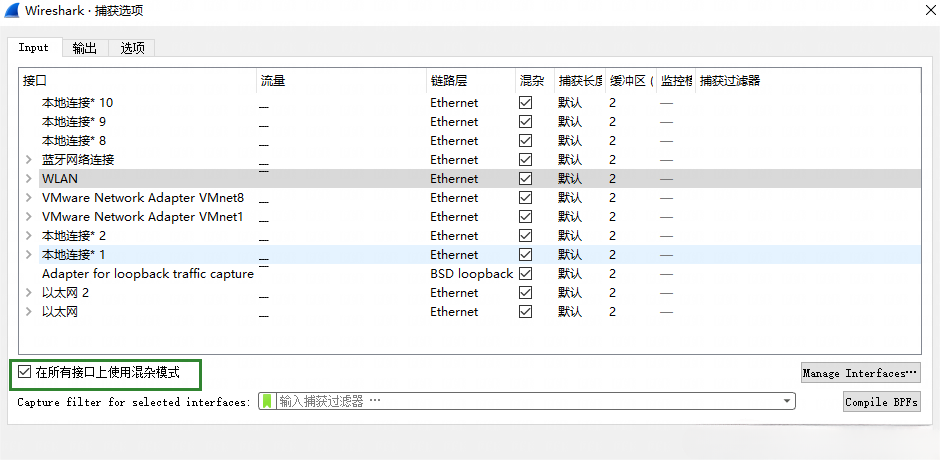Toggle promiscuous checkbox for WLAN row
This screenshot has height=460, width=940.
pyautogui.click(x=526, y=179)
